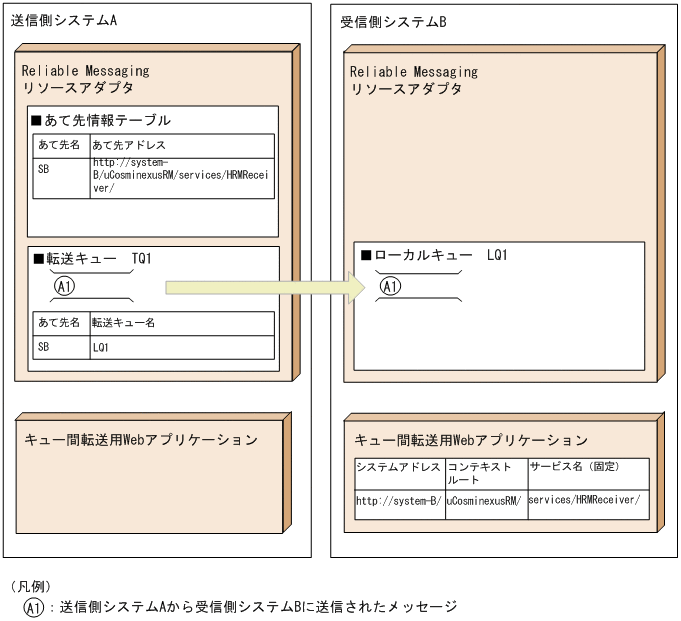The image size is (681, 621).
Task: Click the transfer arrow pointing to local queue LQ1
Action: click(x=265, y=287)
